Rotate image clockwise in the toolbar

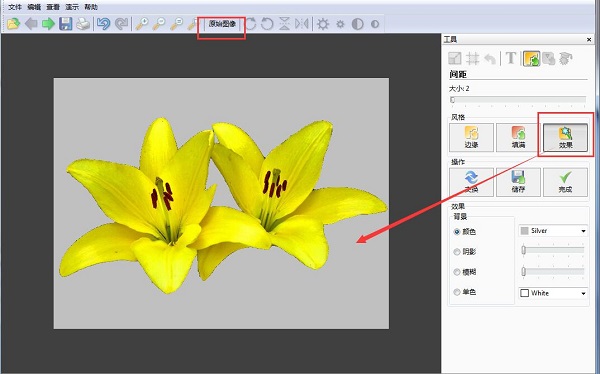tap(251, 24)
